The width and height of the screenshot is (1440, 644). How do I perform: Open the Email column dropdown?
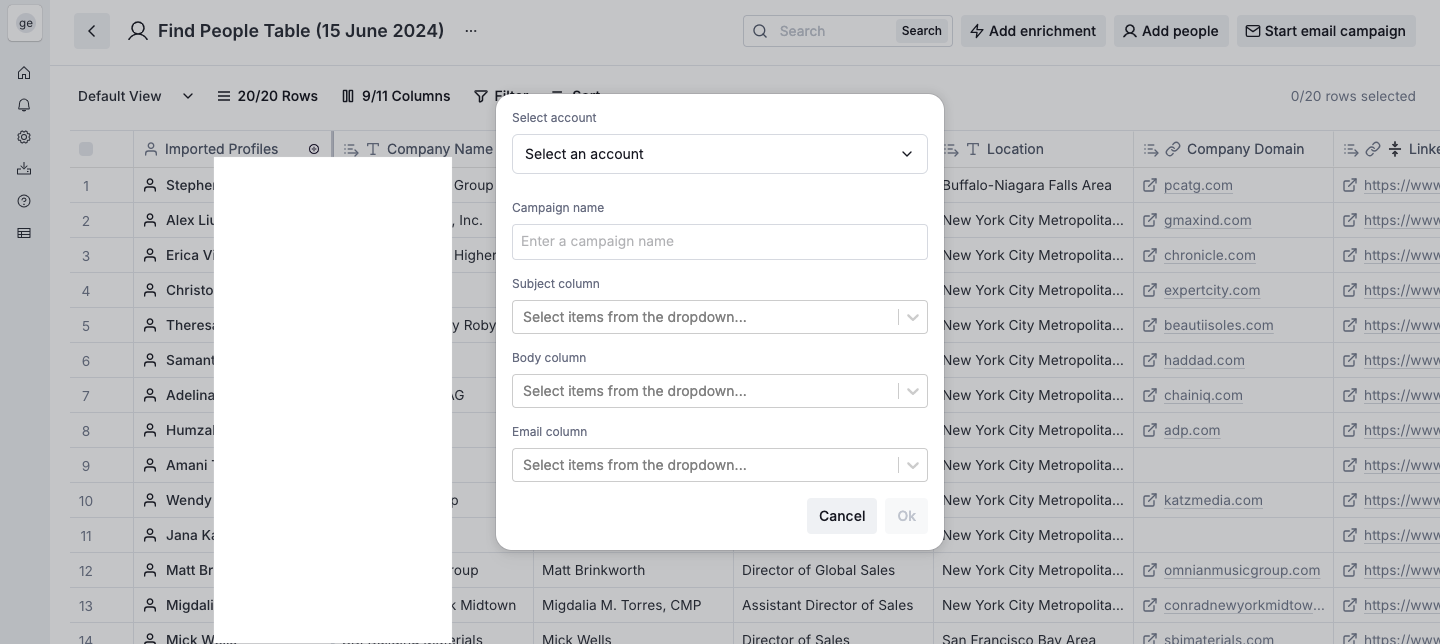pos(720,465)
